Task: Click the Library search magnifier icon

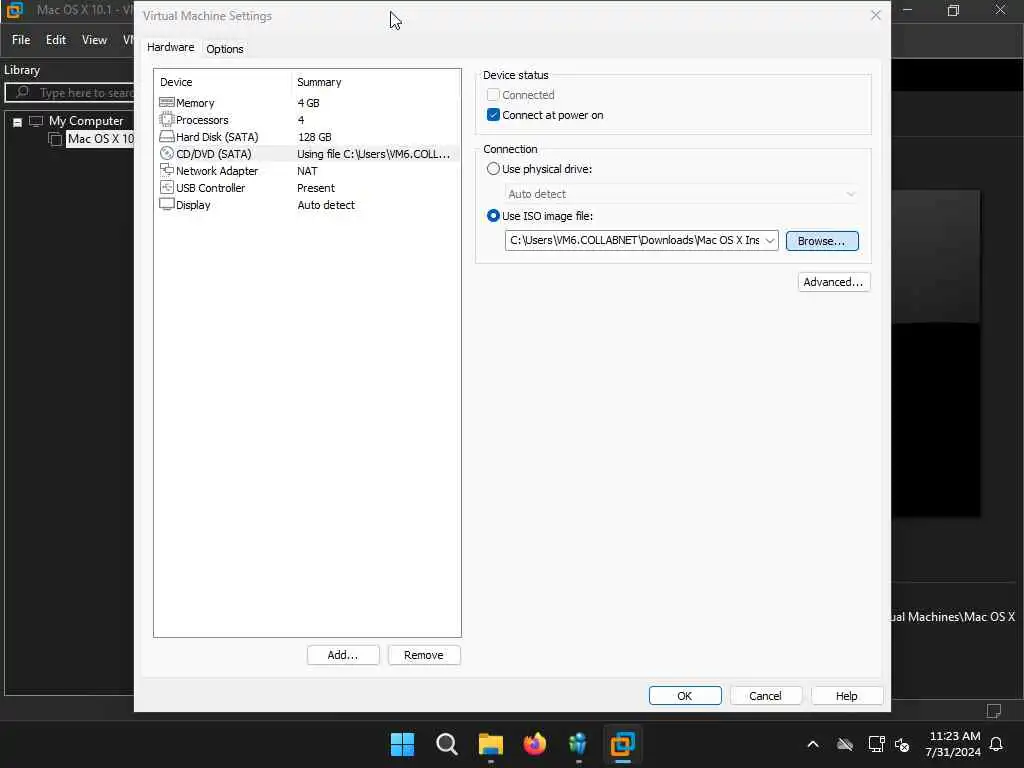Action: point(23,92)
